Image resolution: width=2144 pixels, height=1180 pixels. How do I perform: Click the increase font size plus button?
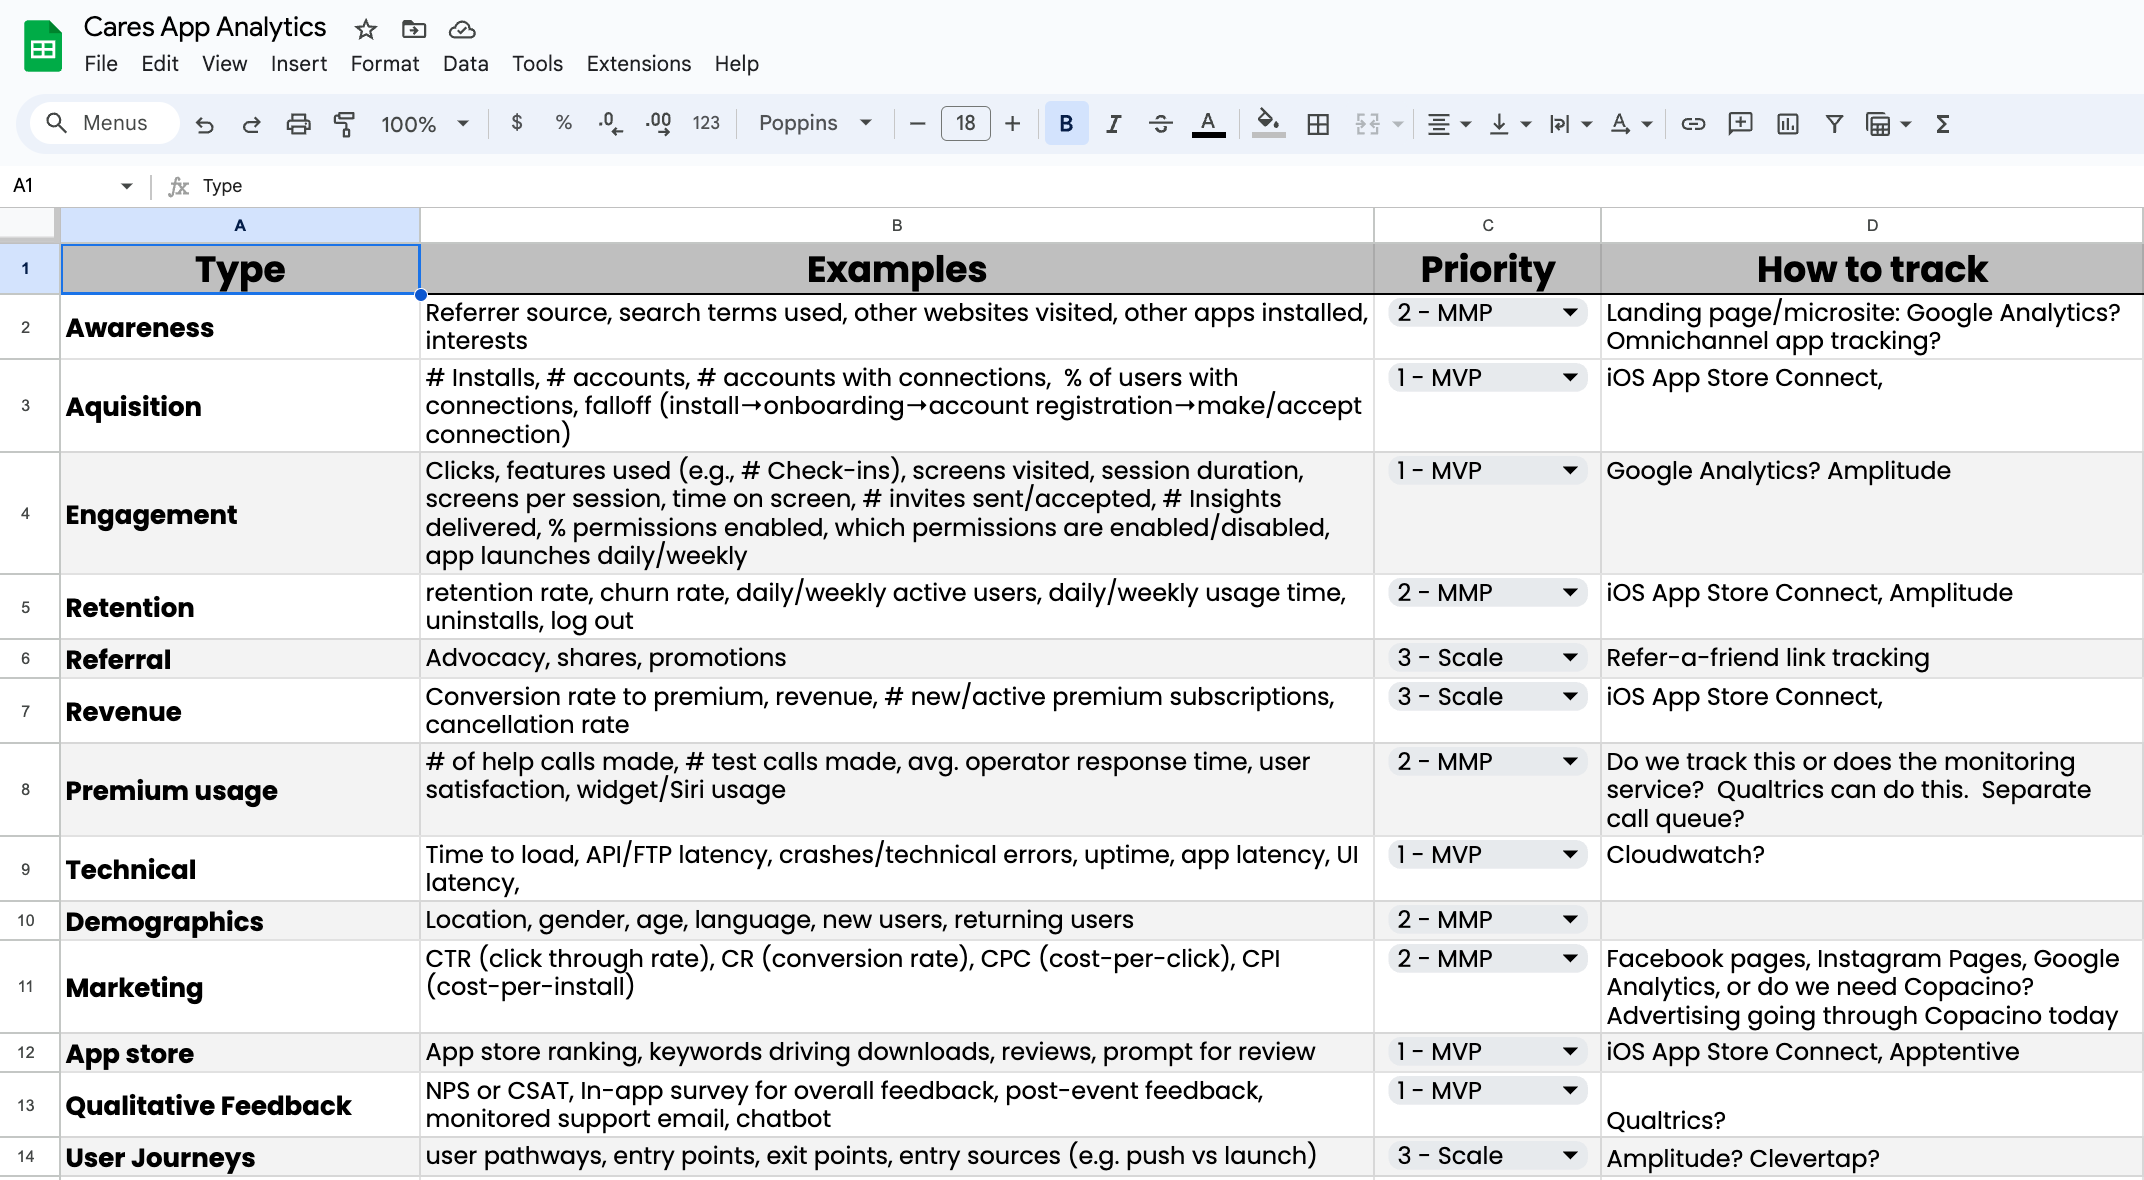[x=1013, y=123]
